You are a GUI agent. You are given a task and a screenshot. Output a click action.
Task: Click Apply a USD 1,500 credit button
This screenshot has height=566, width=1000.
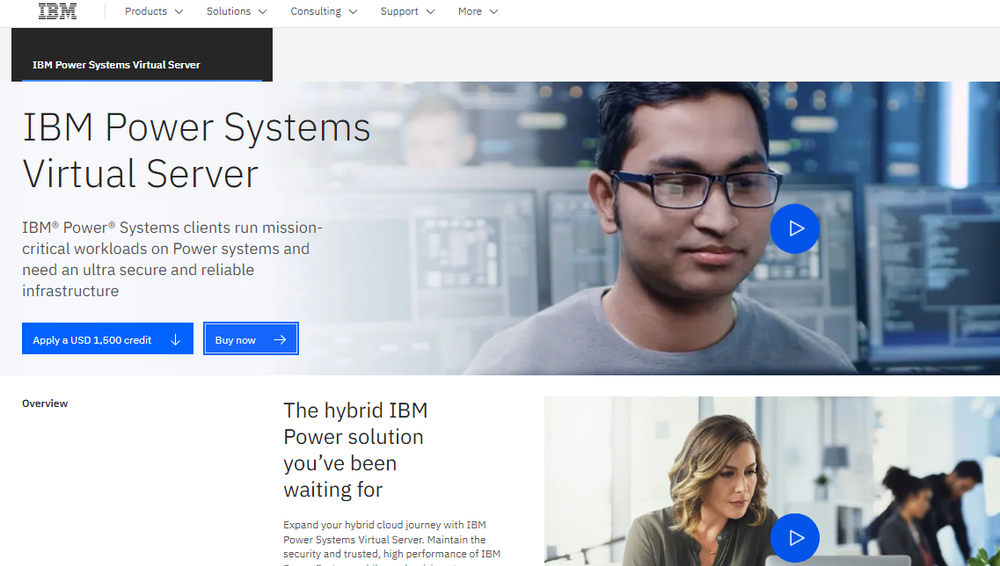coord(108,338)
